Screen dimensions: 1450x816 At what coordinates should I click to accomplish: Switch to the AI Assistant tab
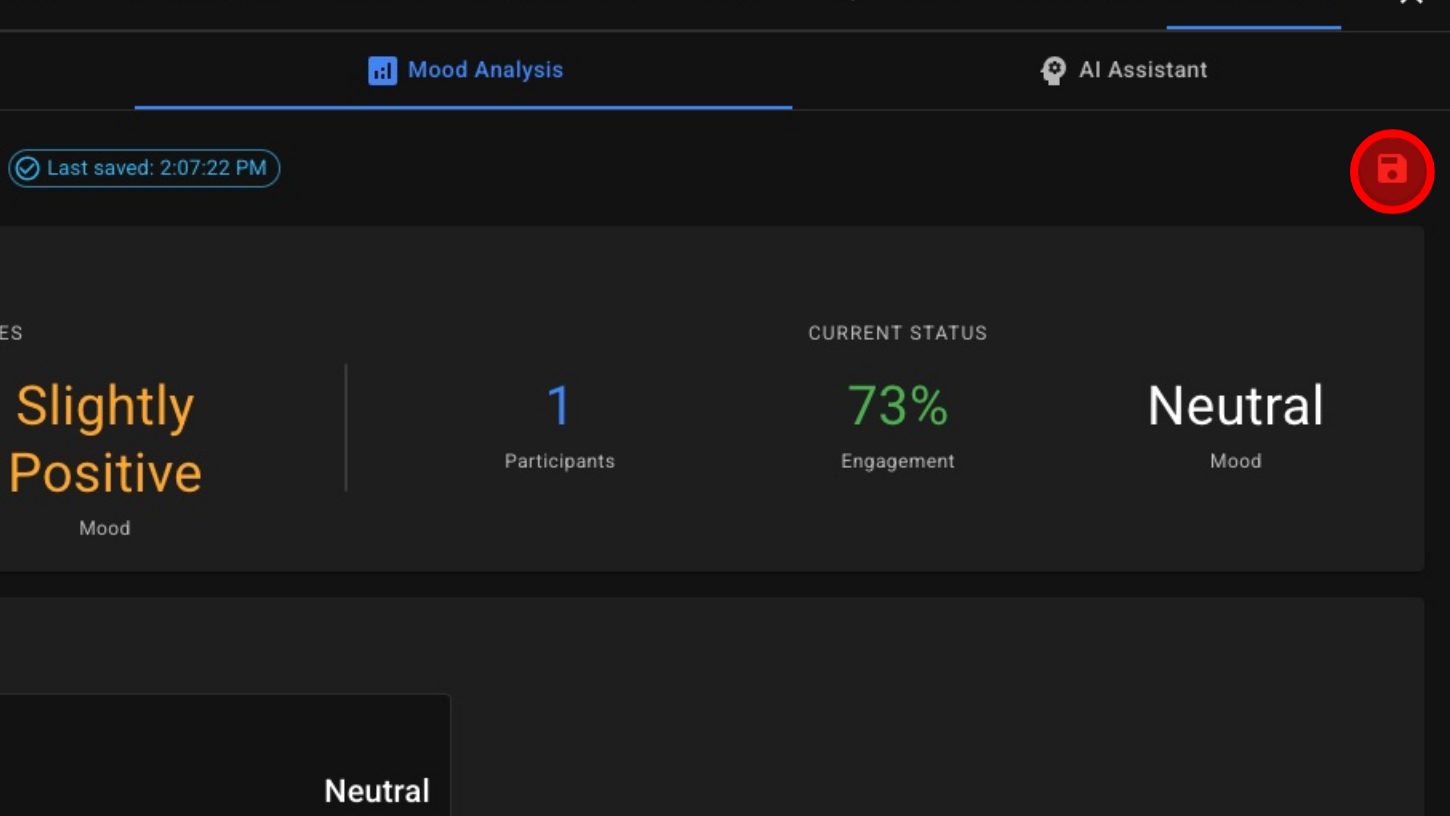click(x=1123, y=70)
